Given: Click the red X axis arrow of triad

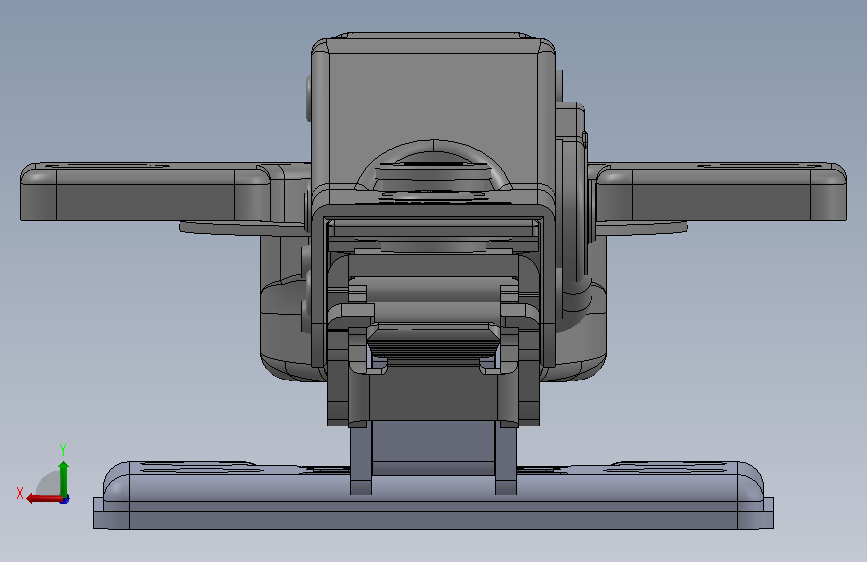Looking at the screenshot, I should [44, 499].
